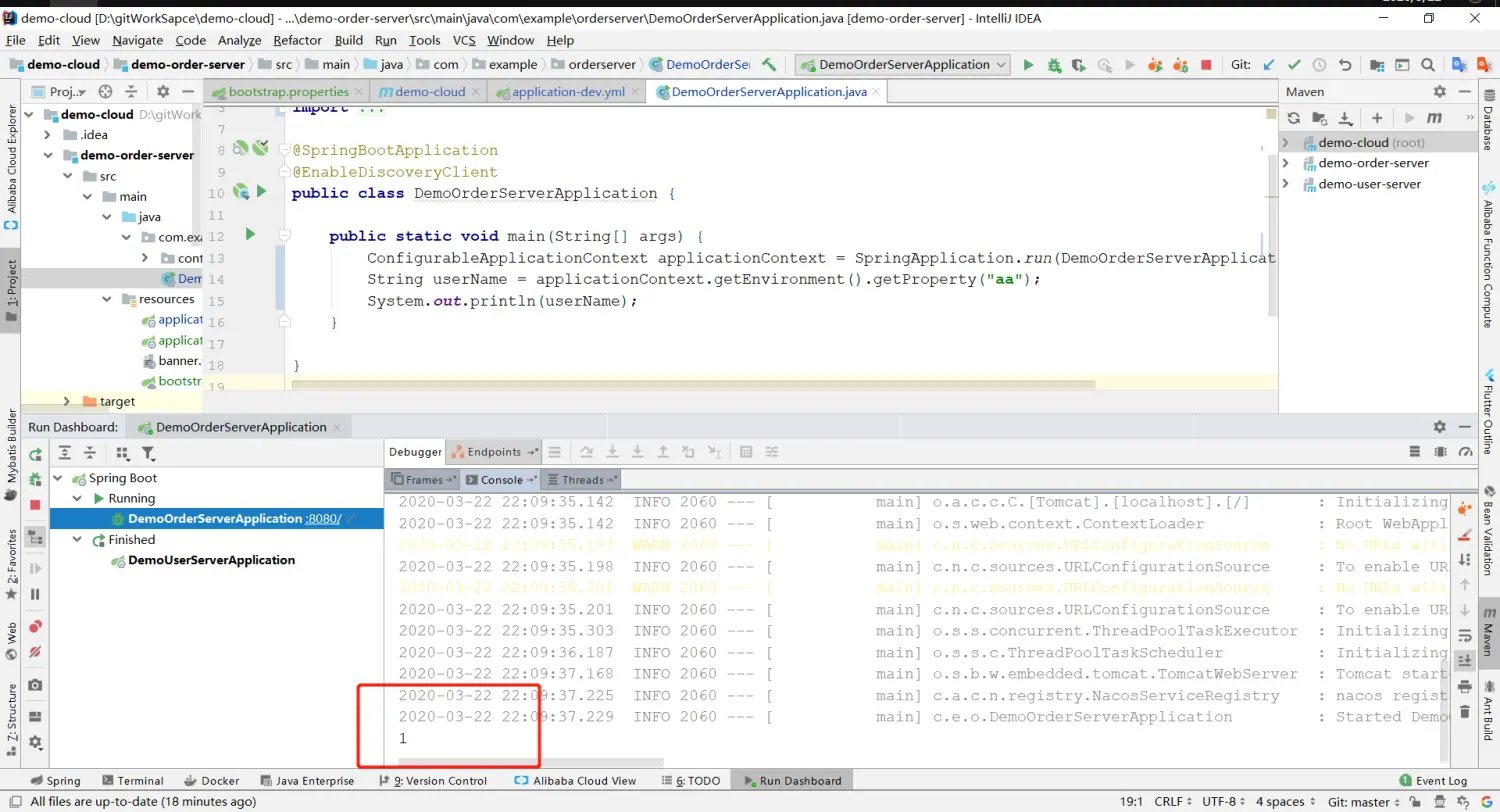Toggle scroll to end in console
Image resolution: width=1500 pixels, height=812 pixels.
(x=1465, y=661)
